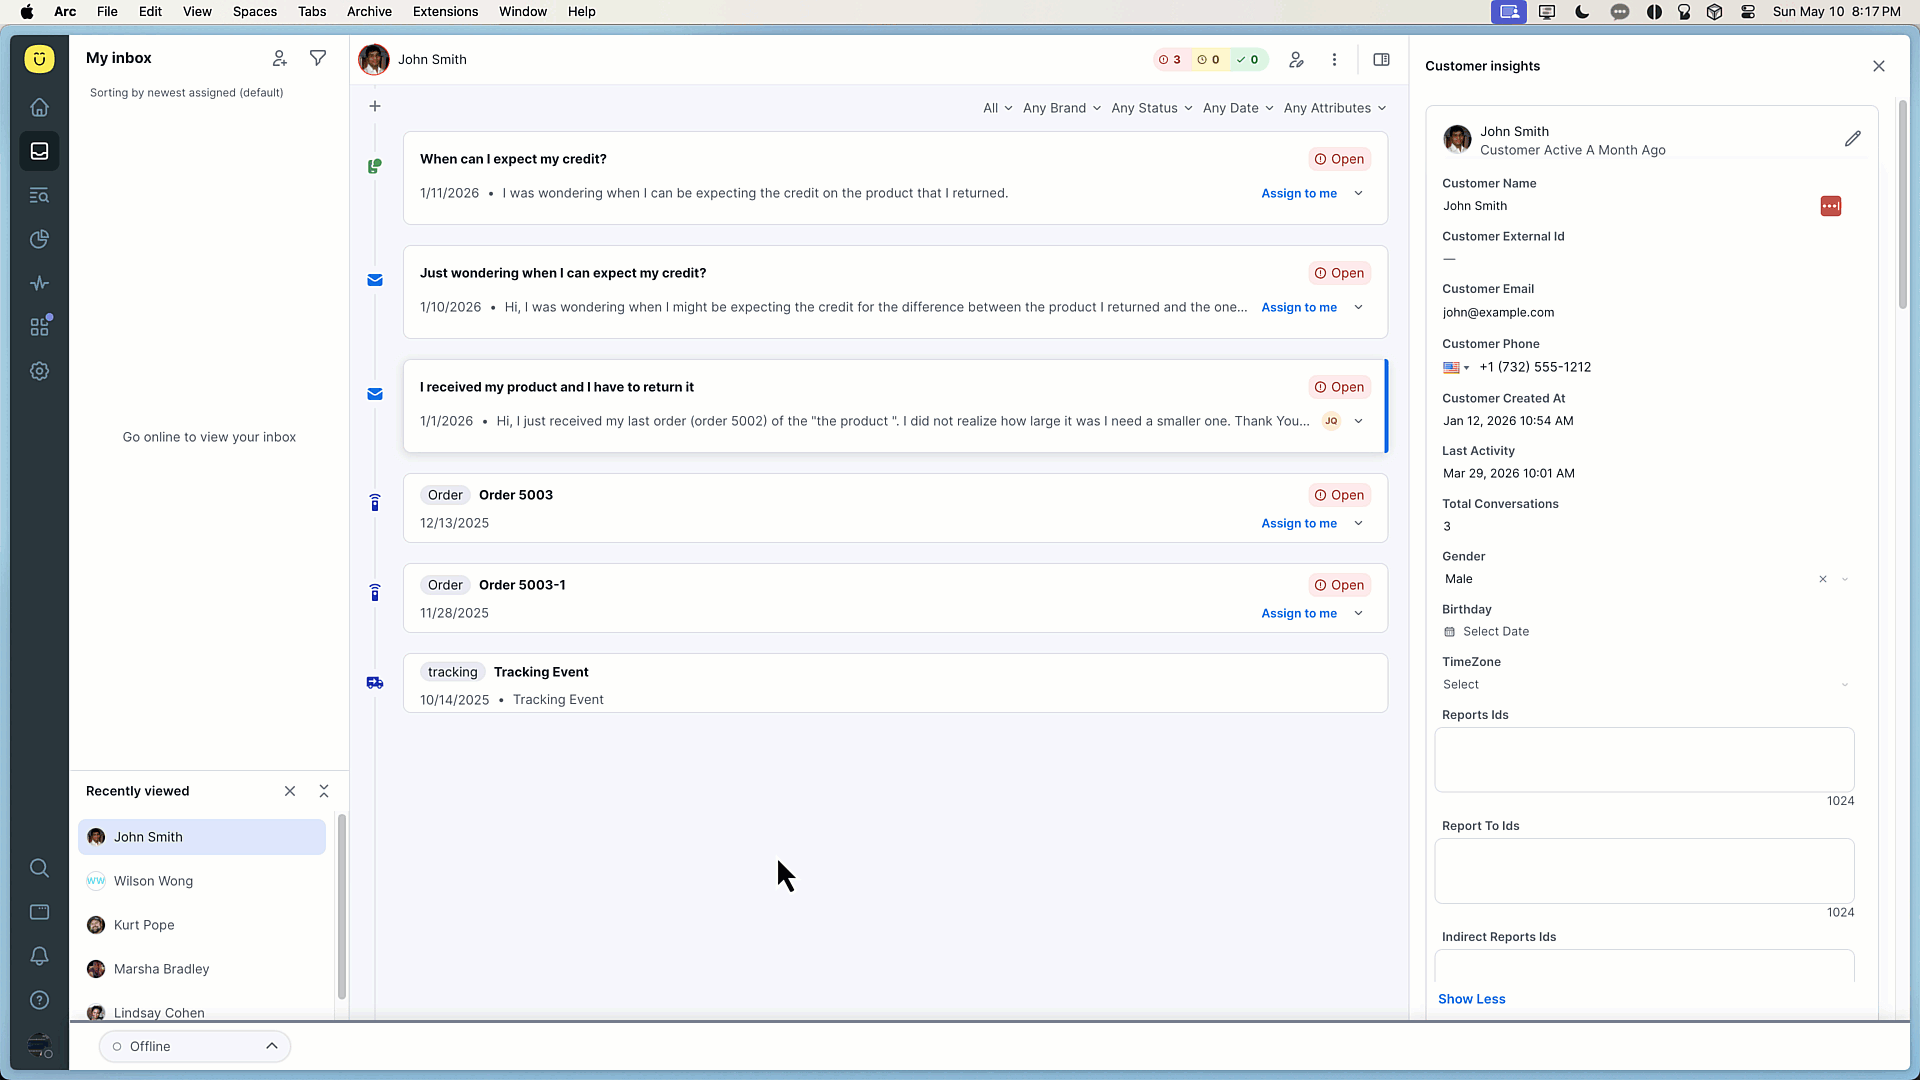Open the Gender dropdown arrow
This screenshot has height=1080, width=1920.
tap(1845, 579)
